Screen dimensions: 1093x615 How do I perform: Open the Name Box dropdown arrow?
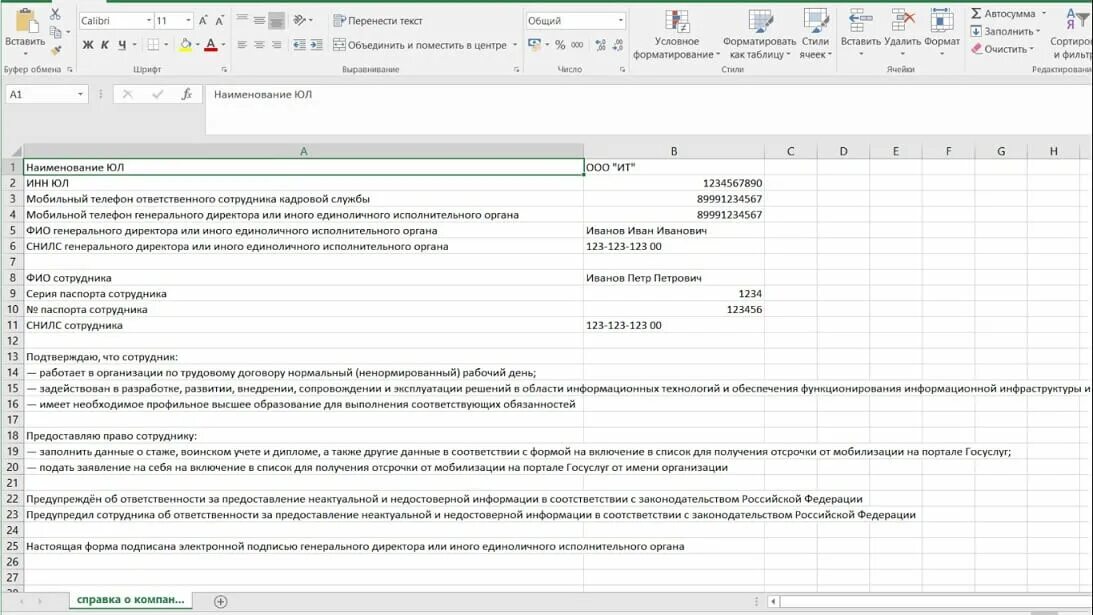(81, 94)
